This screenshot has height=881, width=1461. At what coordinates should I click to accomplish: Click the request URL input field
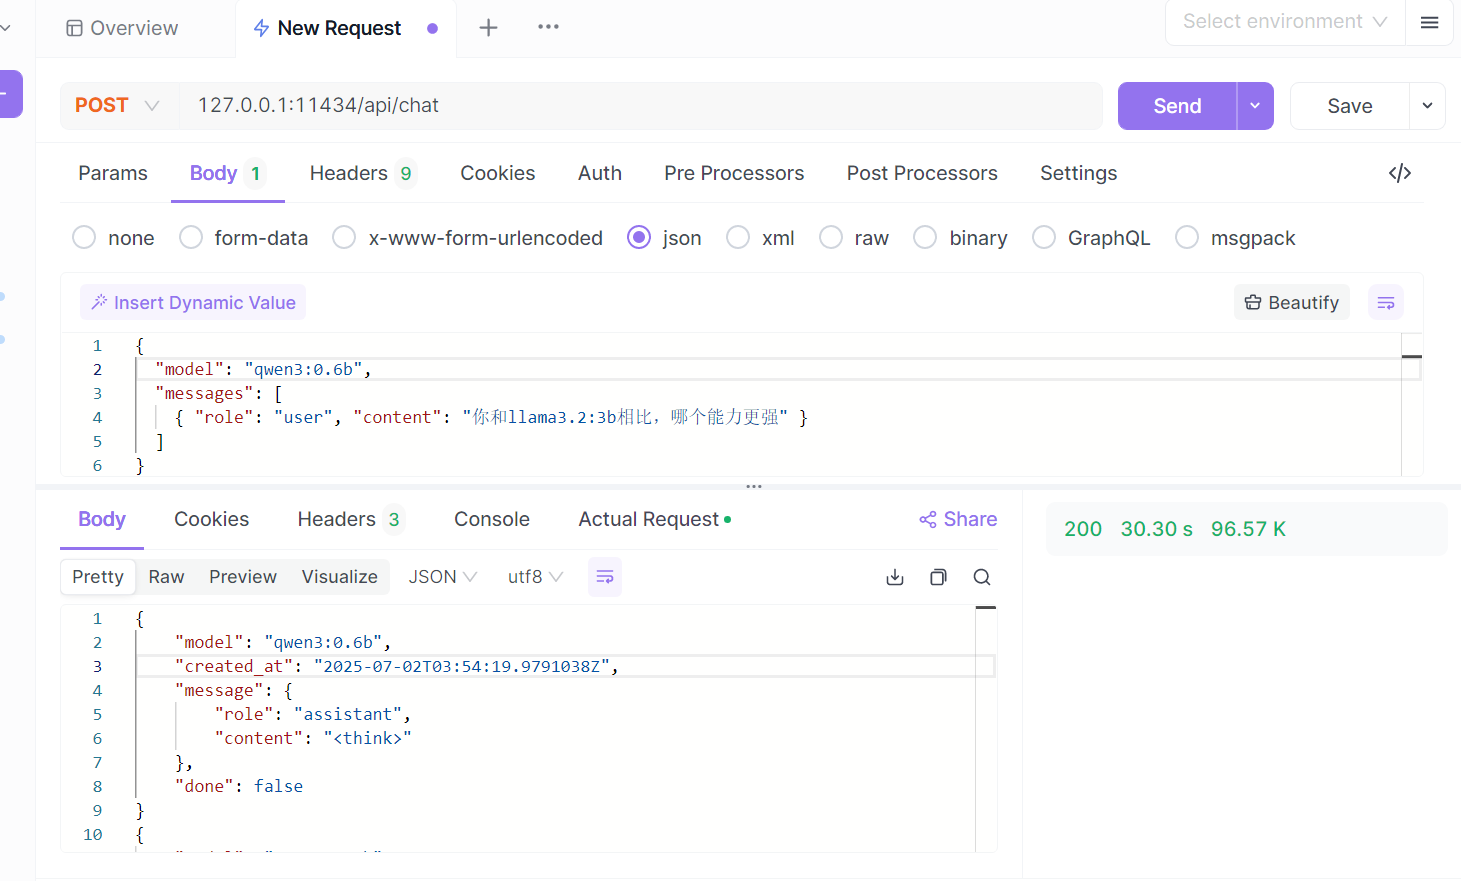[640, 106]
